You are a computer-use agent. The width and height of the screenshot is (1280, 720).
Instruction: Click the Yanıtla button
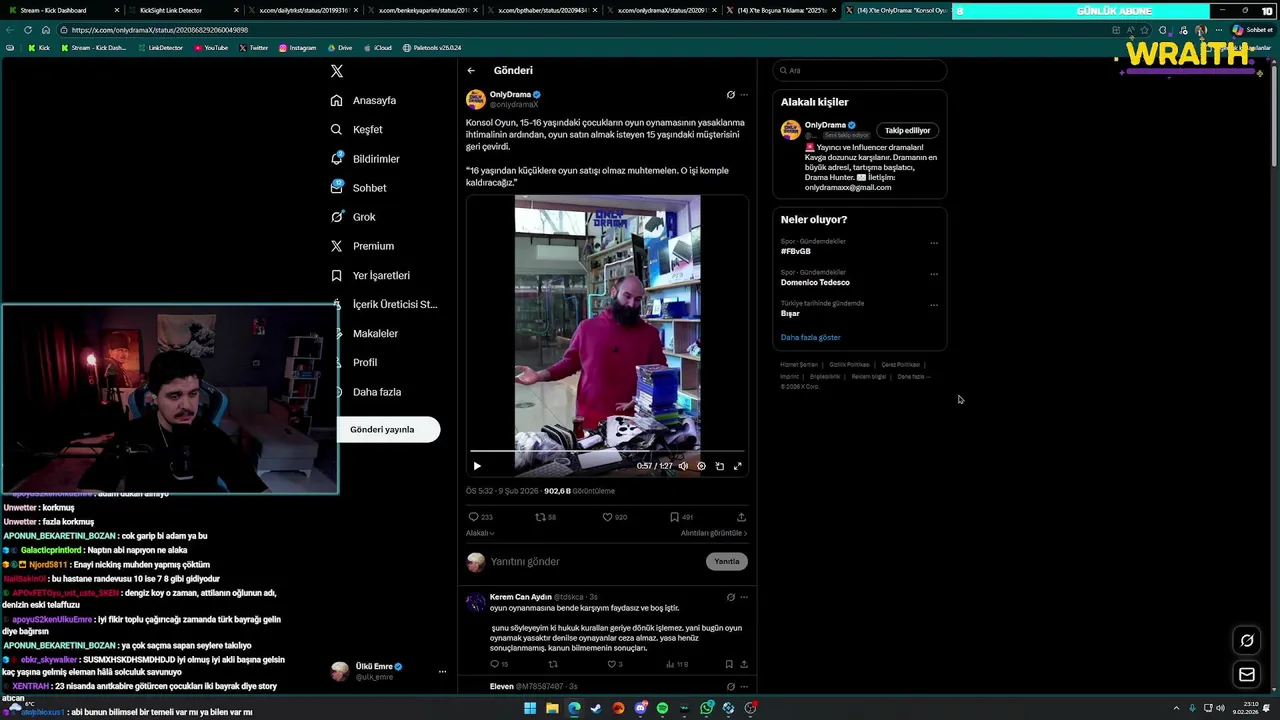[727, 562]
